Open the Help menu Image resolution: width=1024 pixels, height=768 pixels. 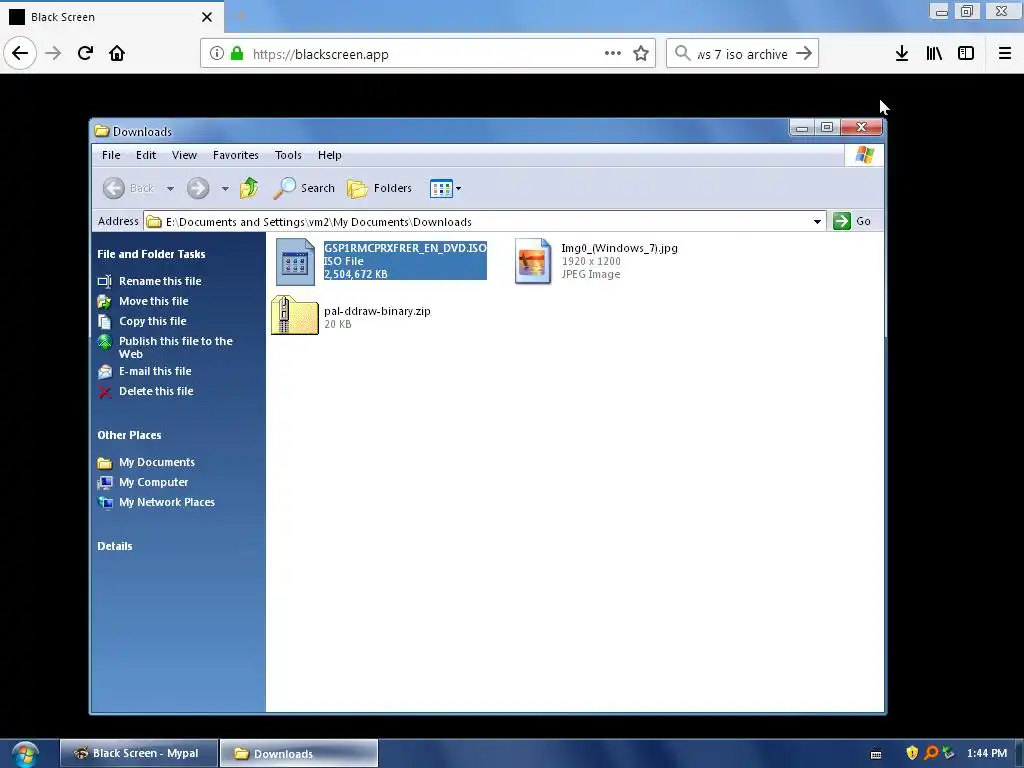click(330, 155)
